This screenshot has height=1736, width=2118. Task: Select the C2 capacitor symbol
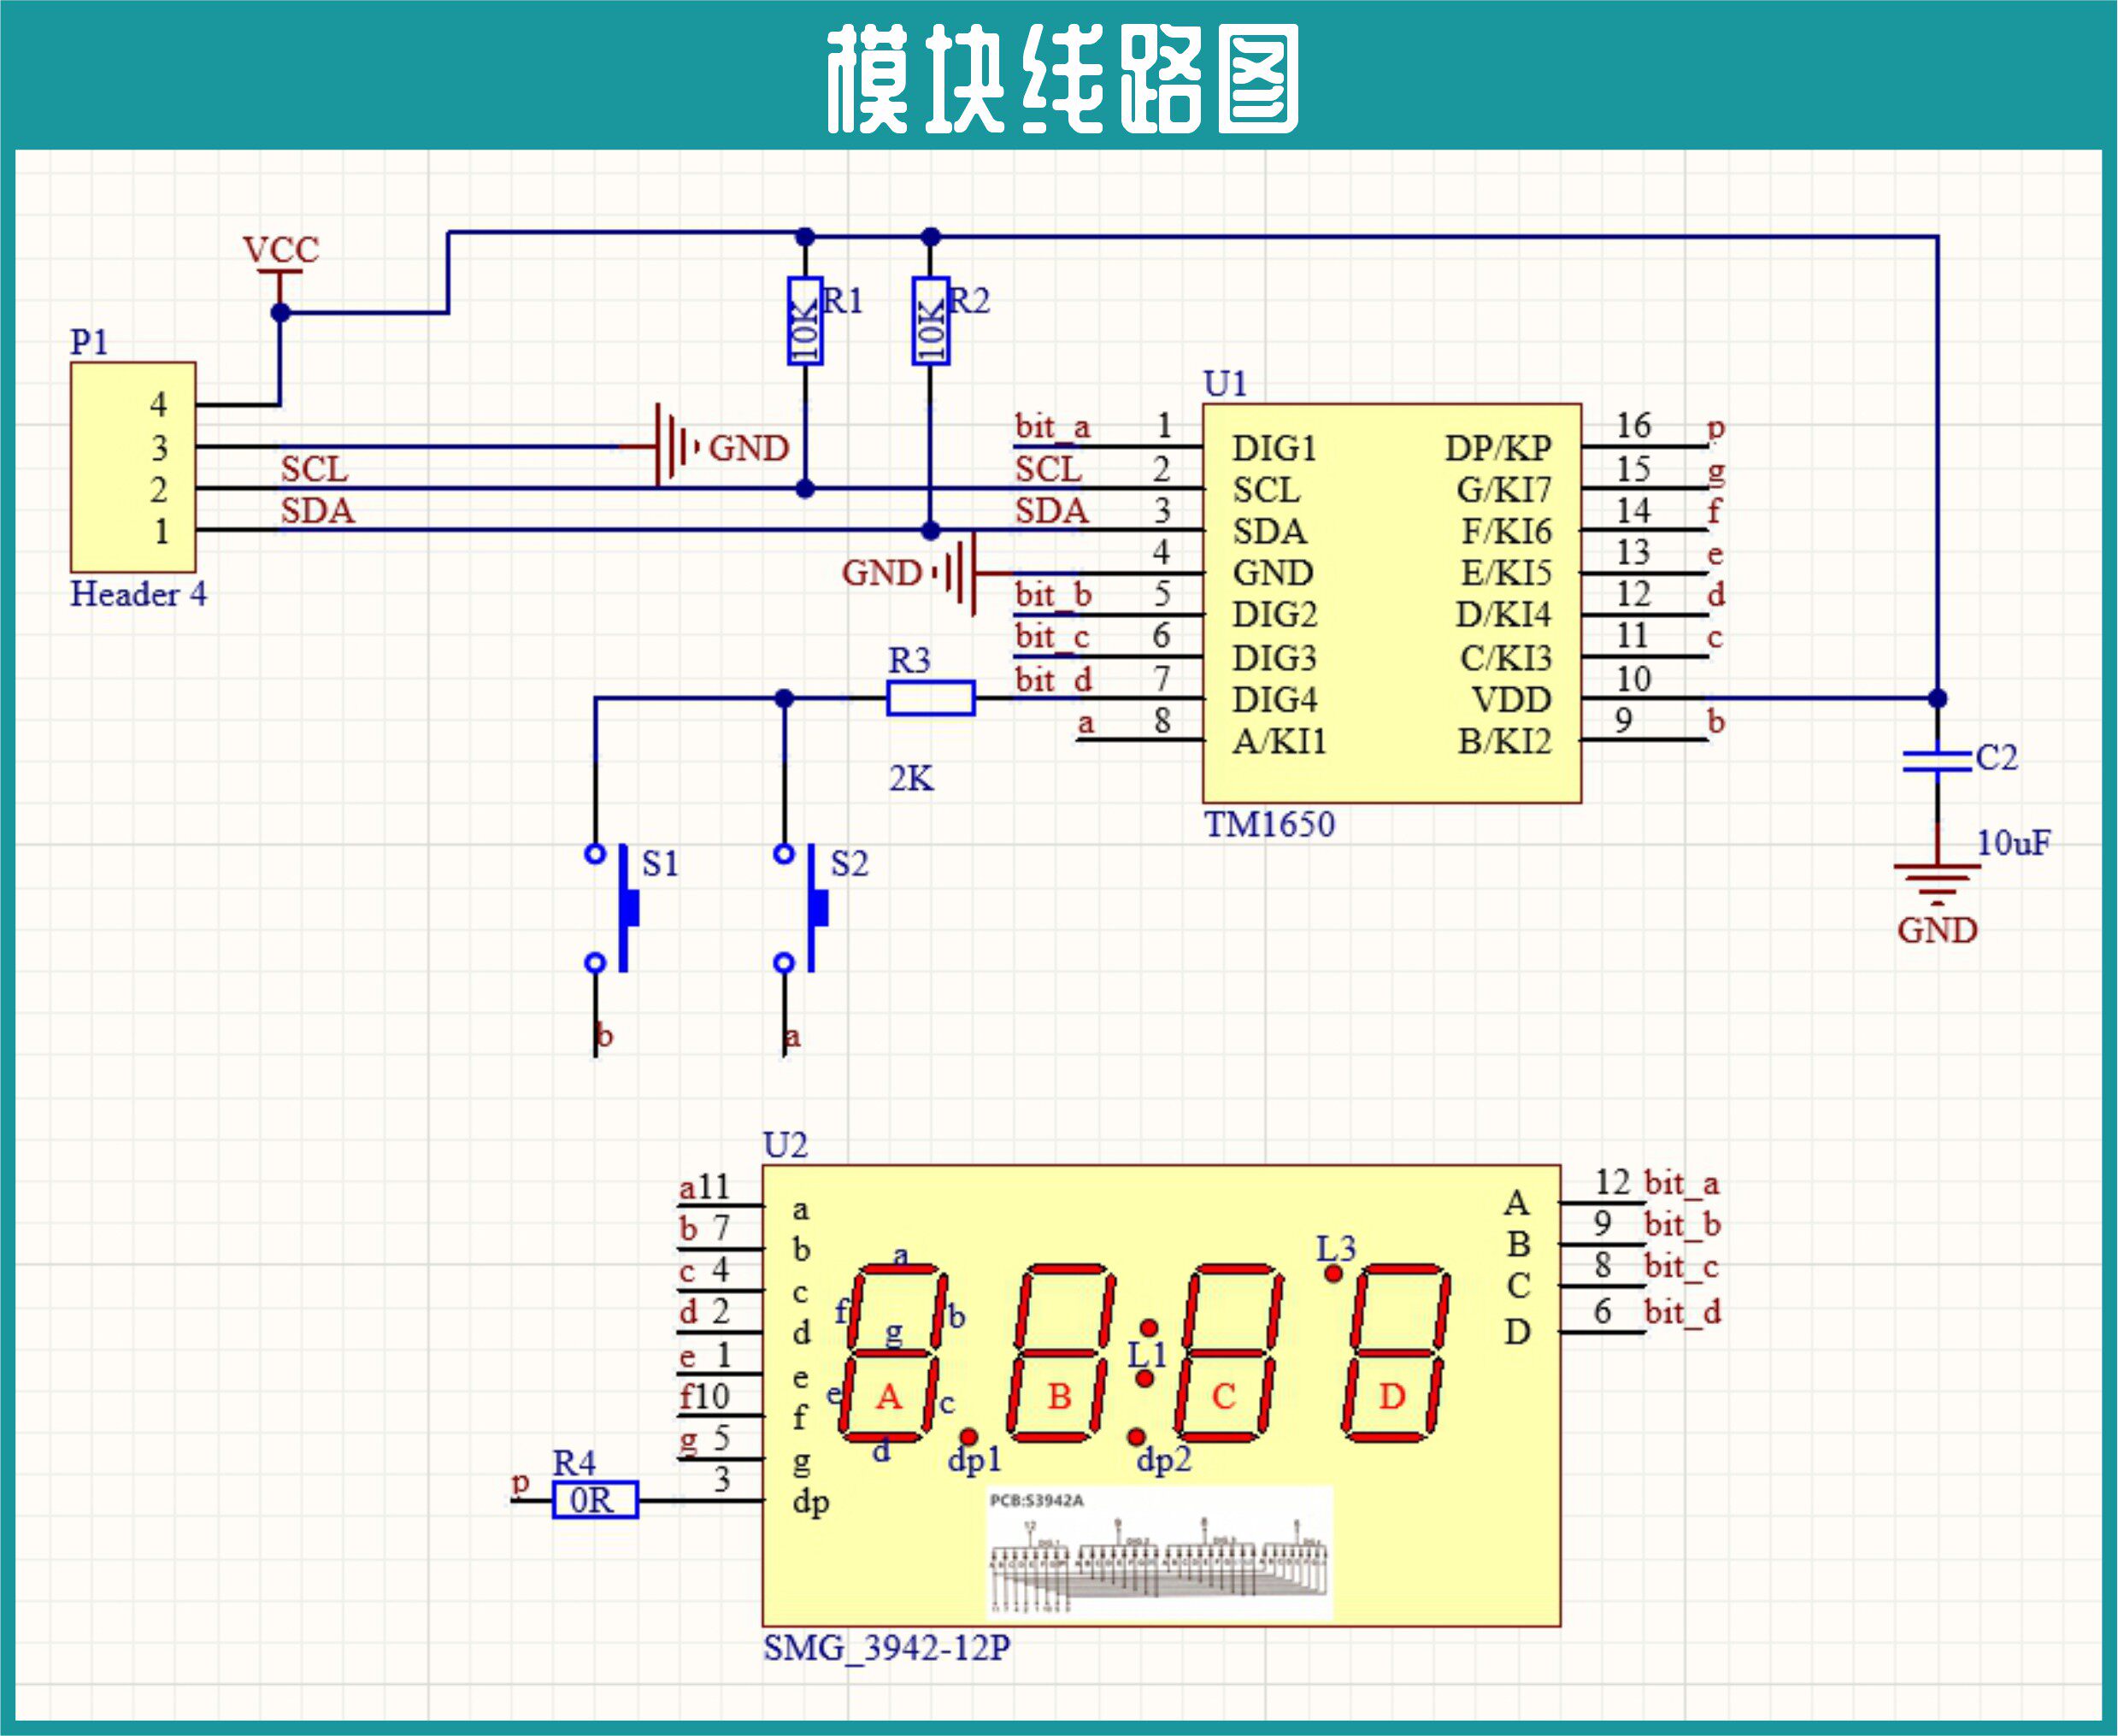point(1937,760)
